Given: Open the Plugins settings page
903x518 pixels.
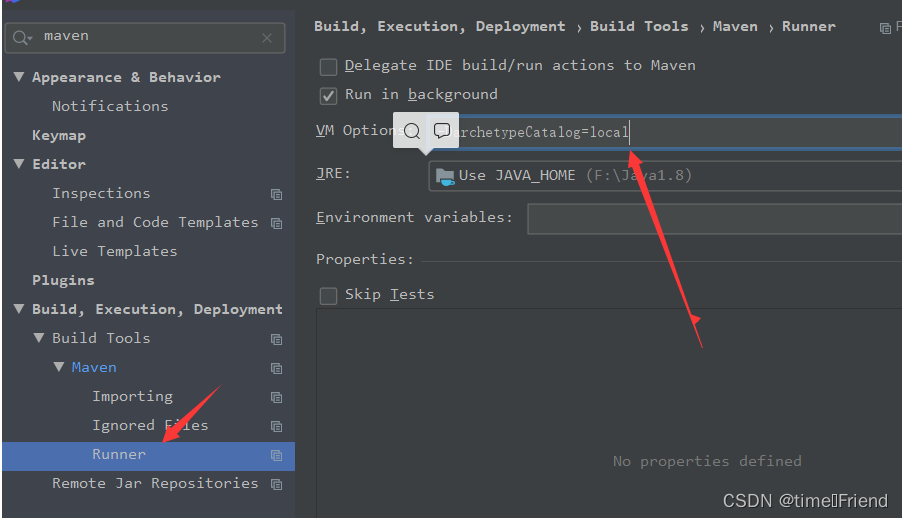Looking at the screenshot, I should coord(63,281).
